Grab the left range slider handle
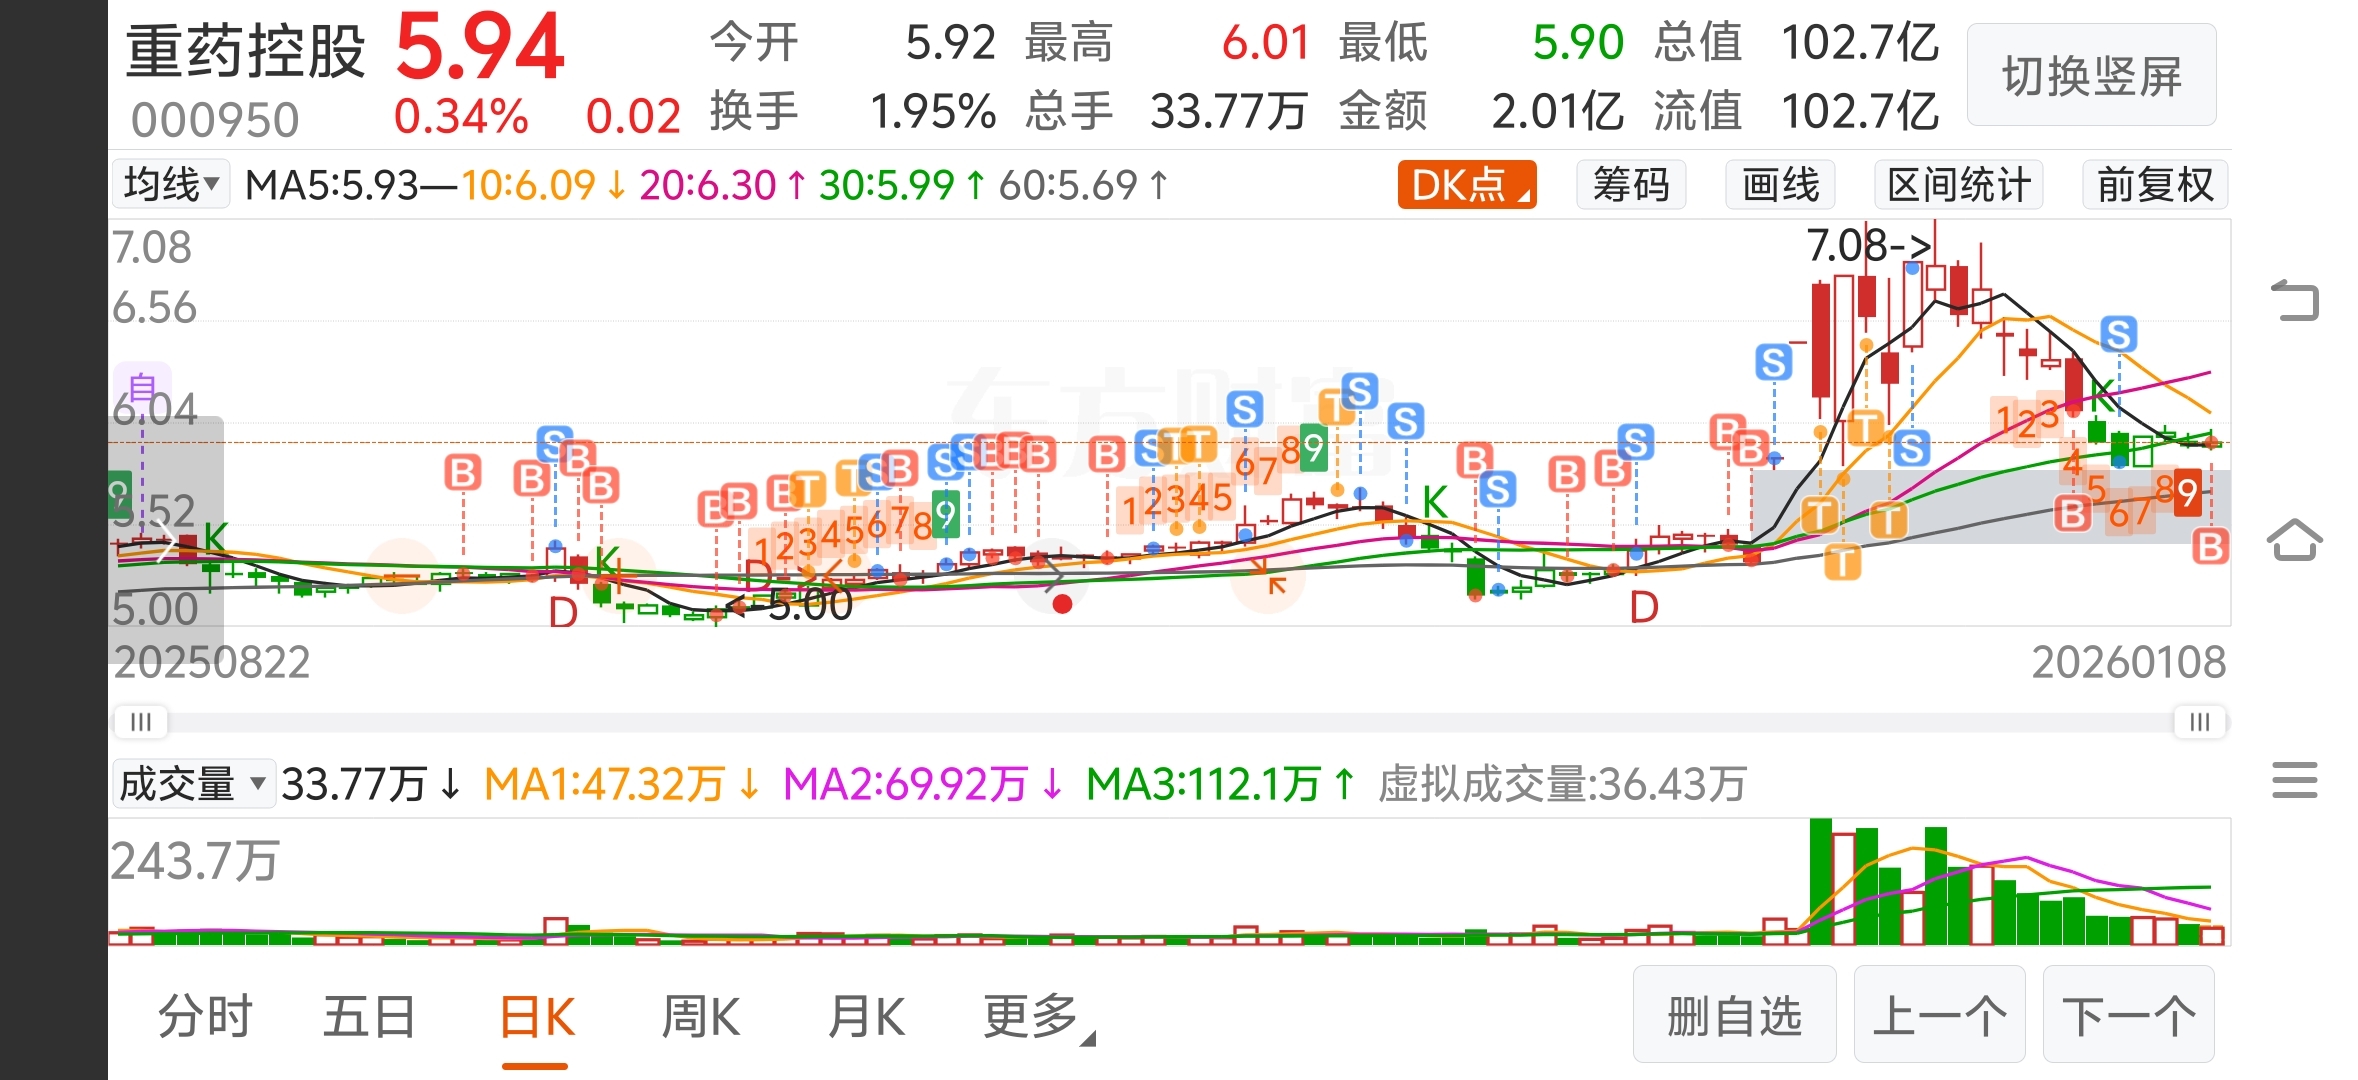Screen dimensions: 2358x1080 pos(141,722)
